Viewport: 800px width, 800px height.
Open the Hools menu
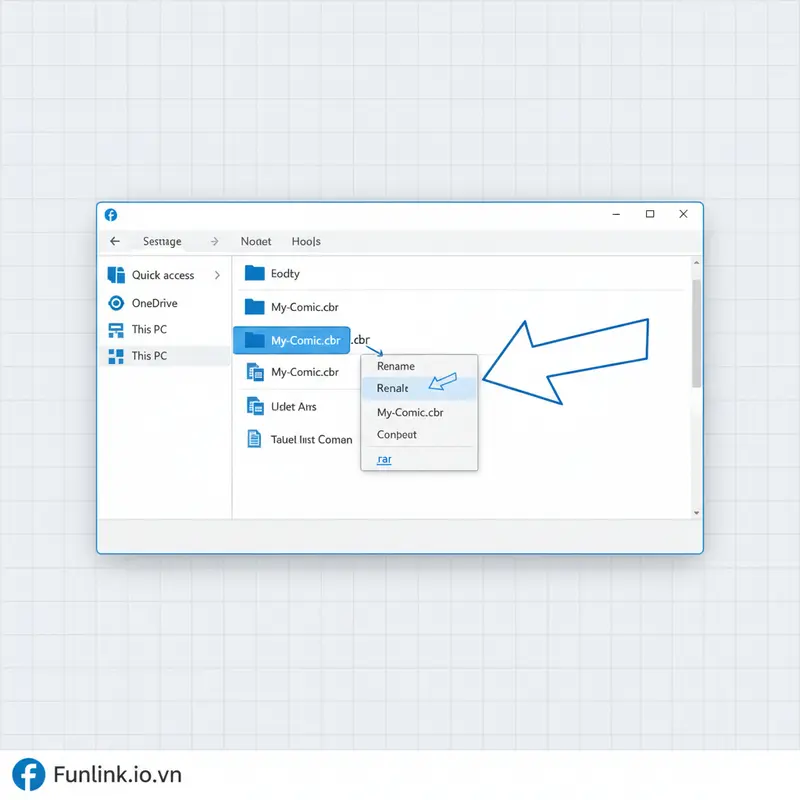[306, 241]
